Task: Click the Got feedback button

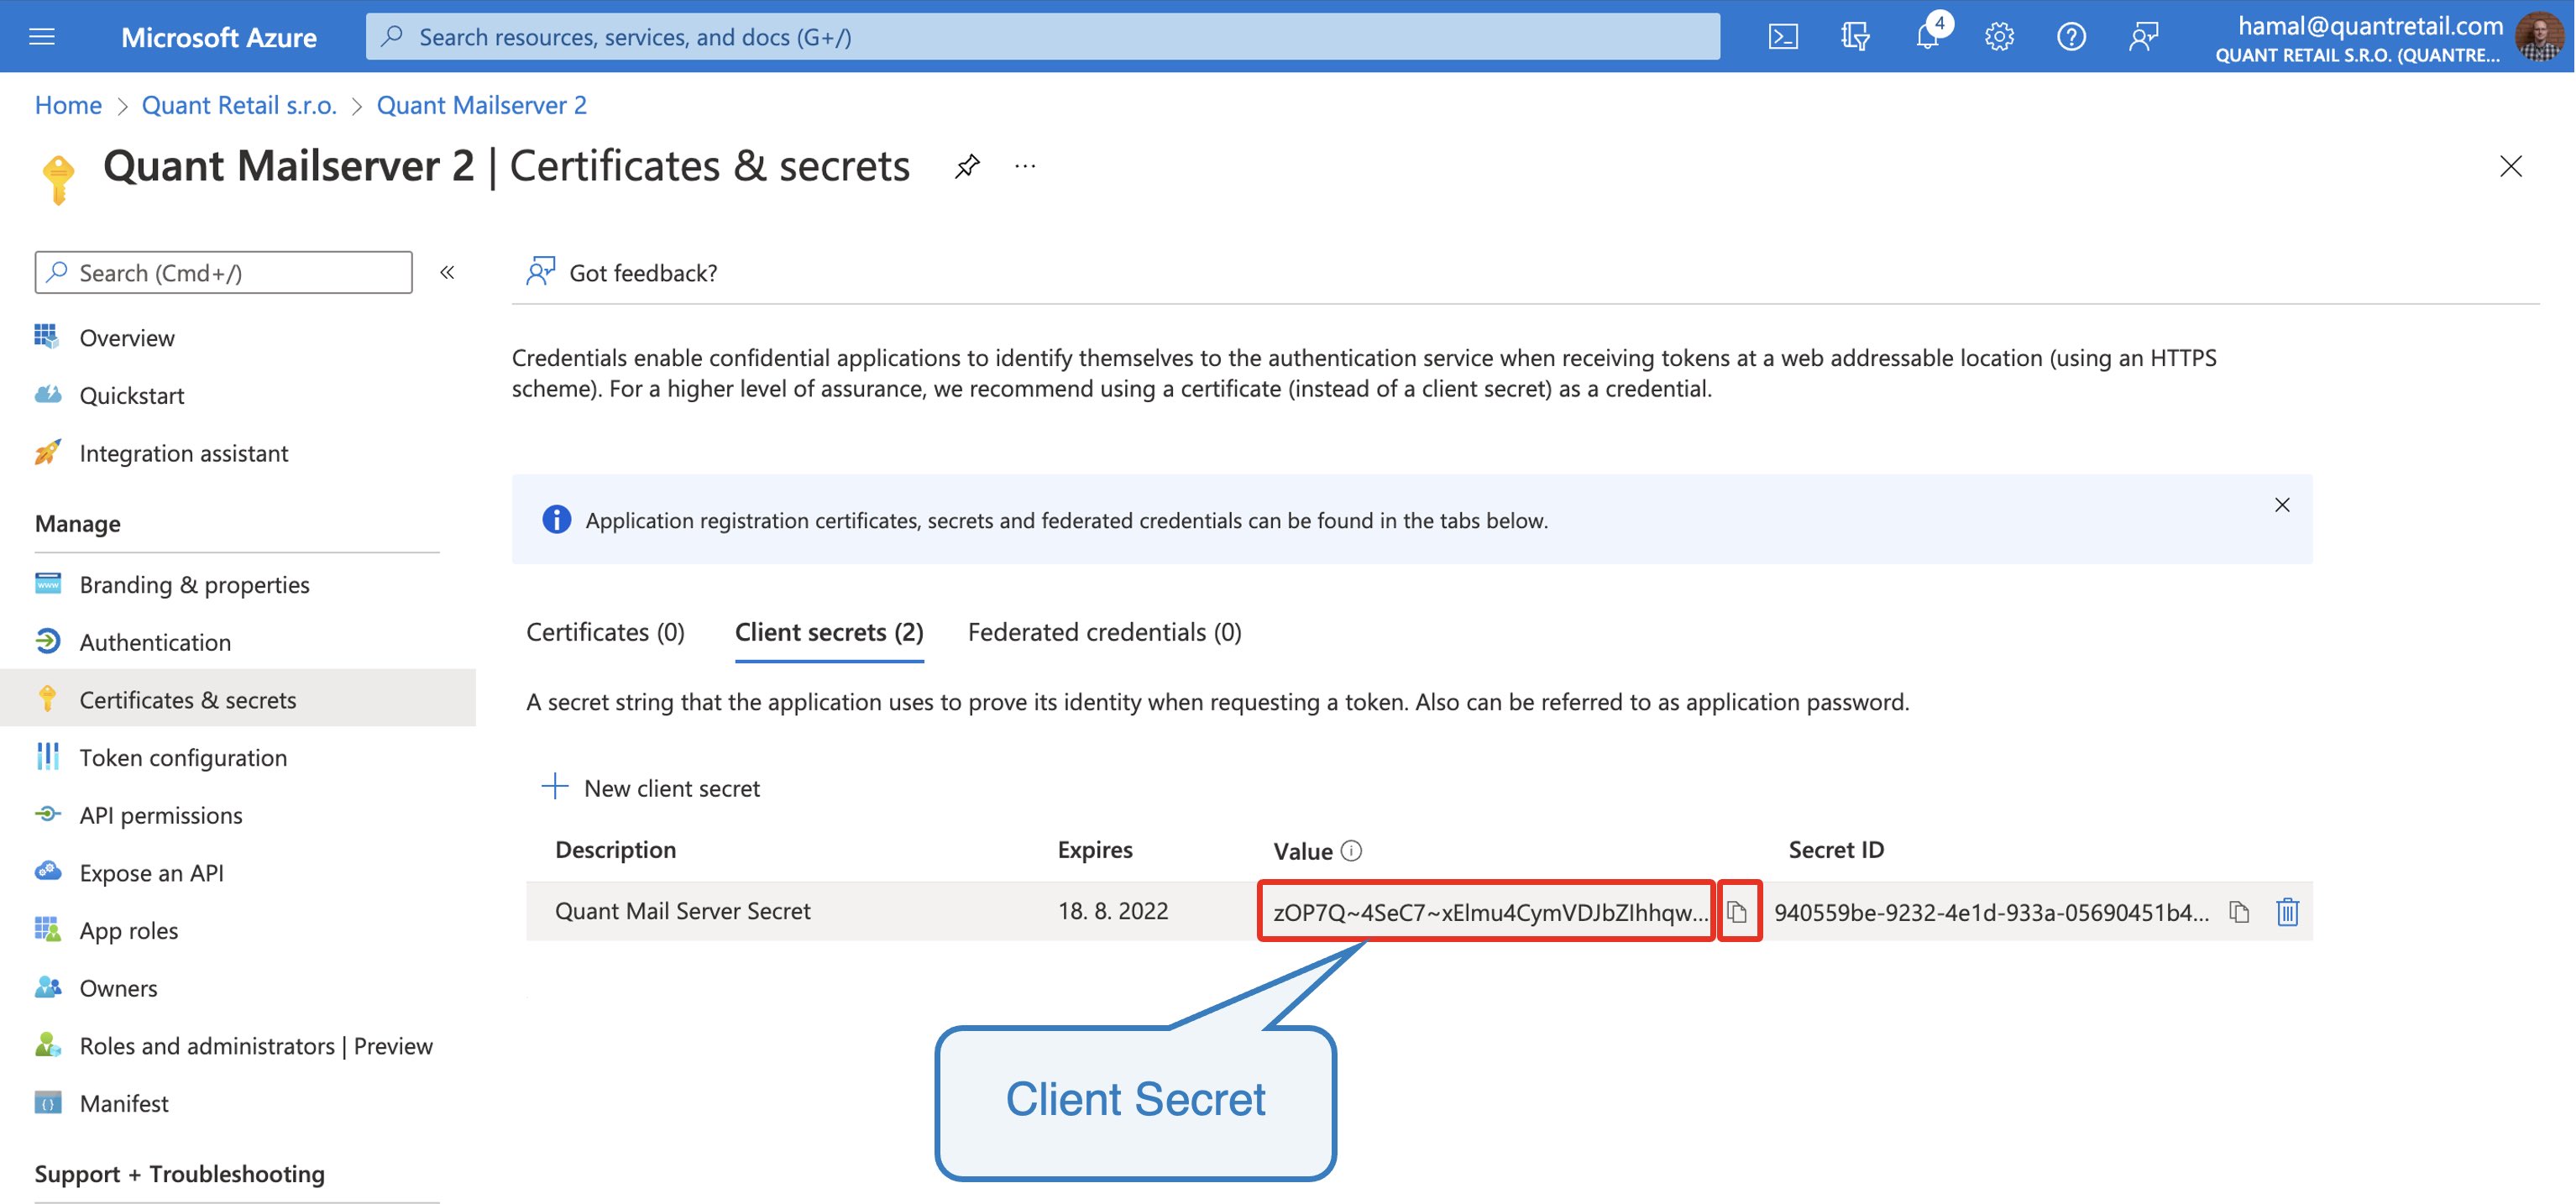Action: click(622, 272)
